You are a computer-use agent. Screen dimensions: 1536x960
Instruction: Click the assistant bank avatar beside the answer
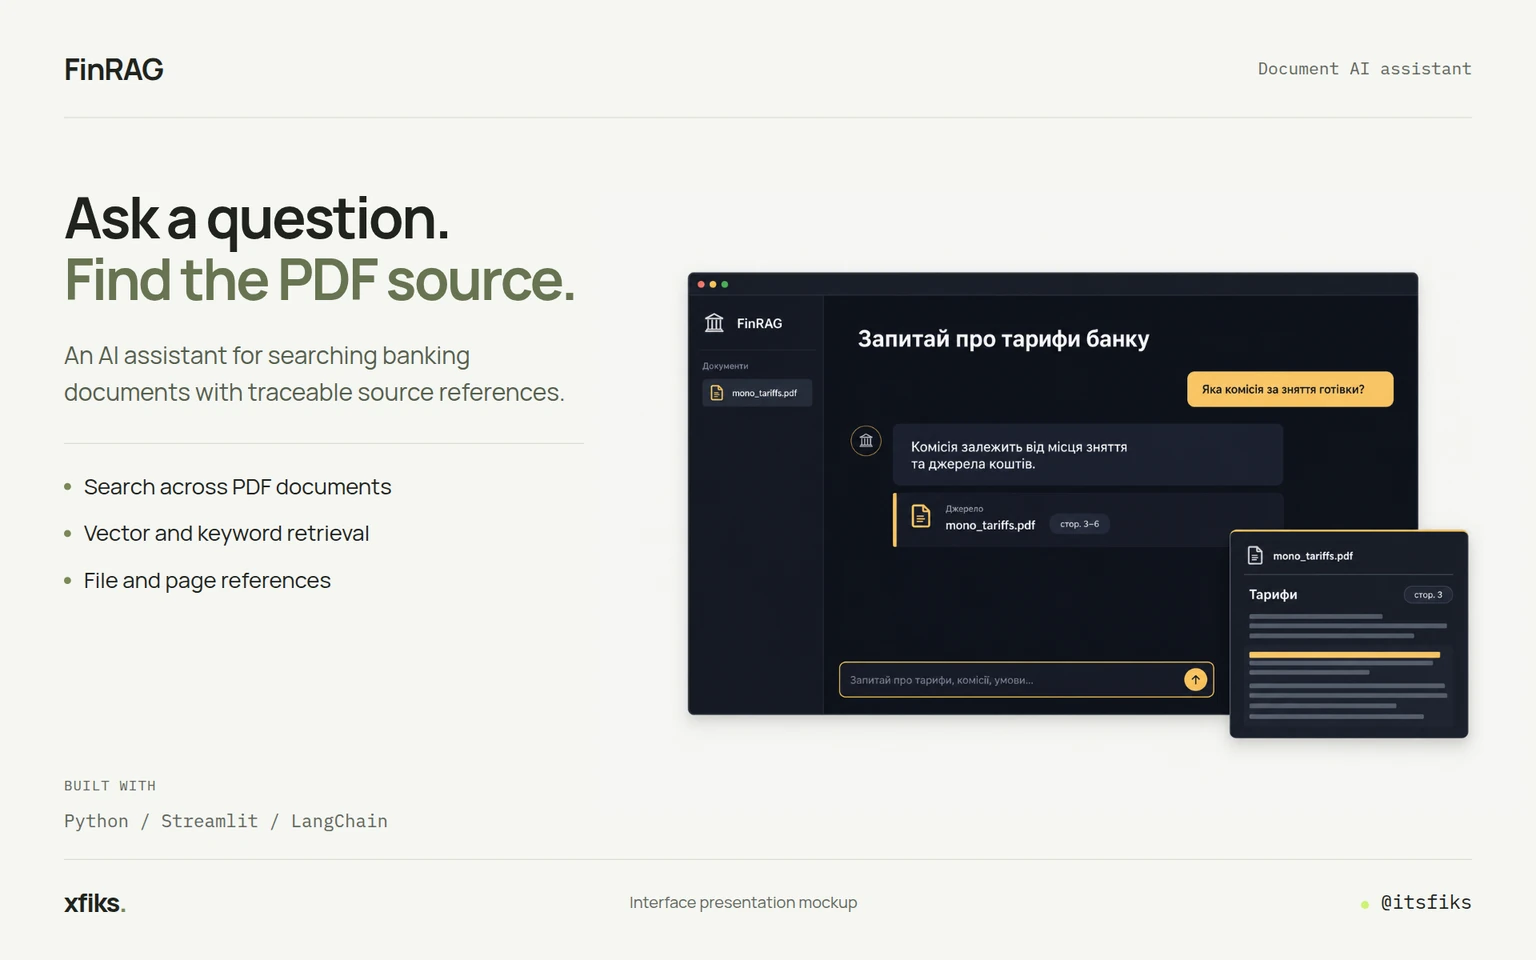click(x=866, y=440)
